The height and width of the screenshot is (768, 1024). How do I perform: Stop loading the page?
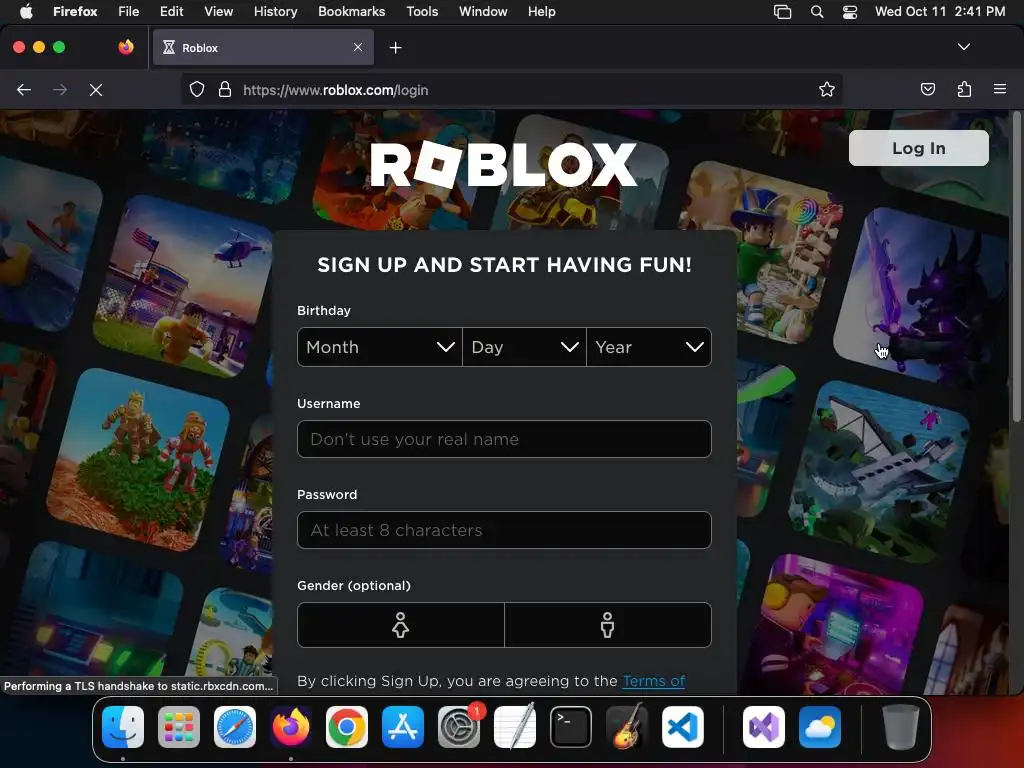(x=96, y=90)
